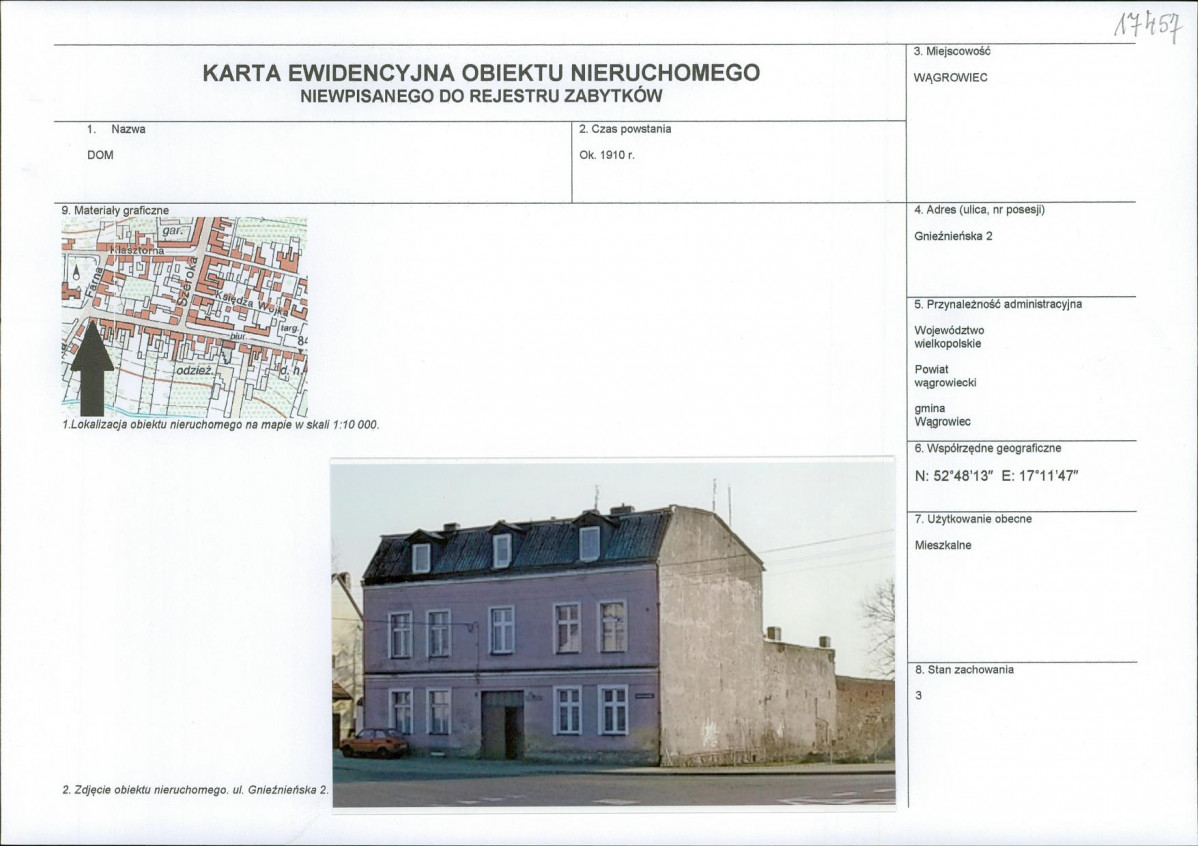Click the coordinates "N: 52°48'13" E: 17°11'47""
This screenshot has width=1198, height=846.
(x=996, y=476)
